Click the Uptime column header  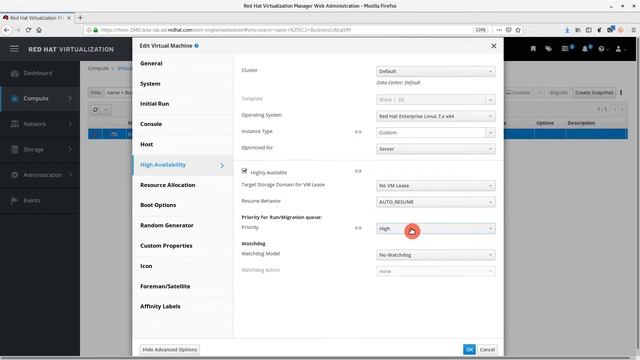545,123
